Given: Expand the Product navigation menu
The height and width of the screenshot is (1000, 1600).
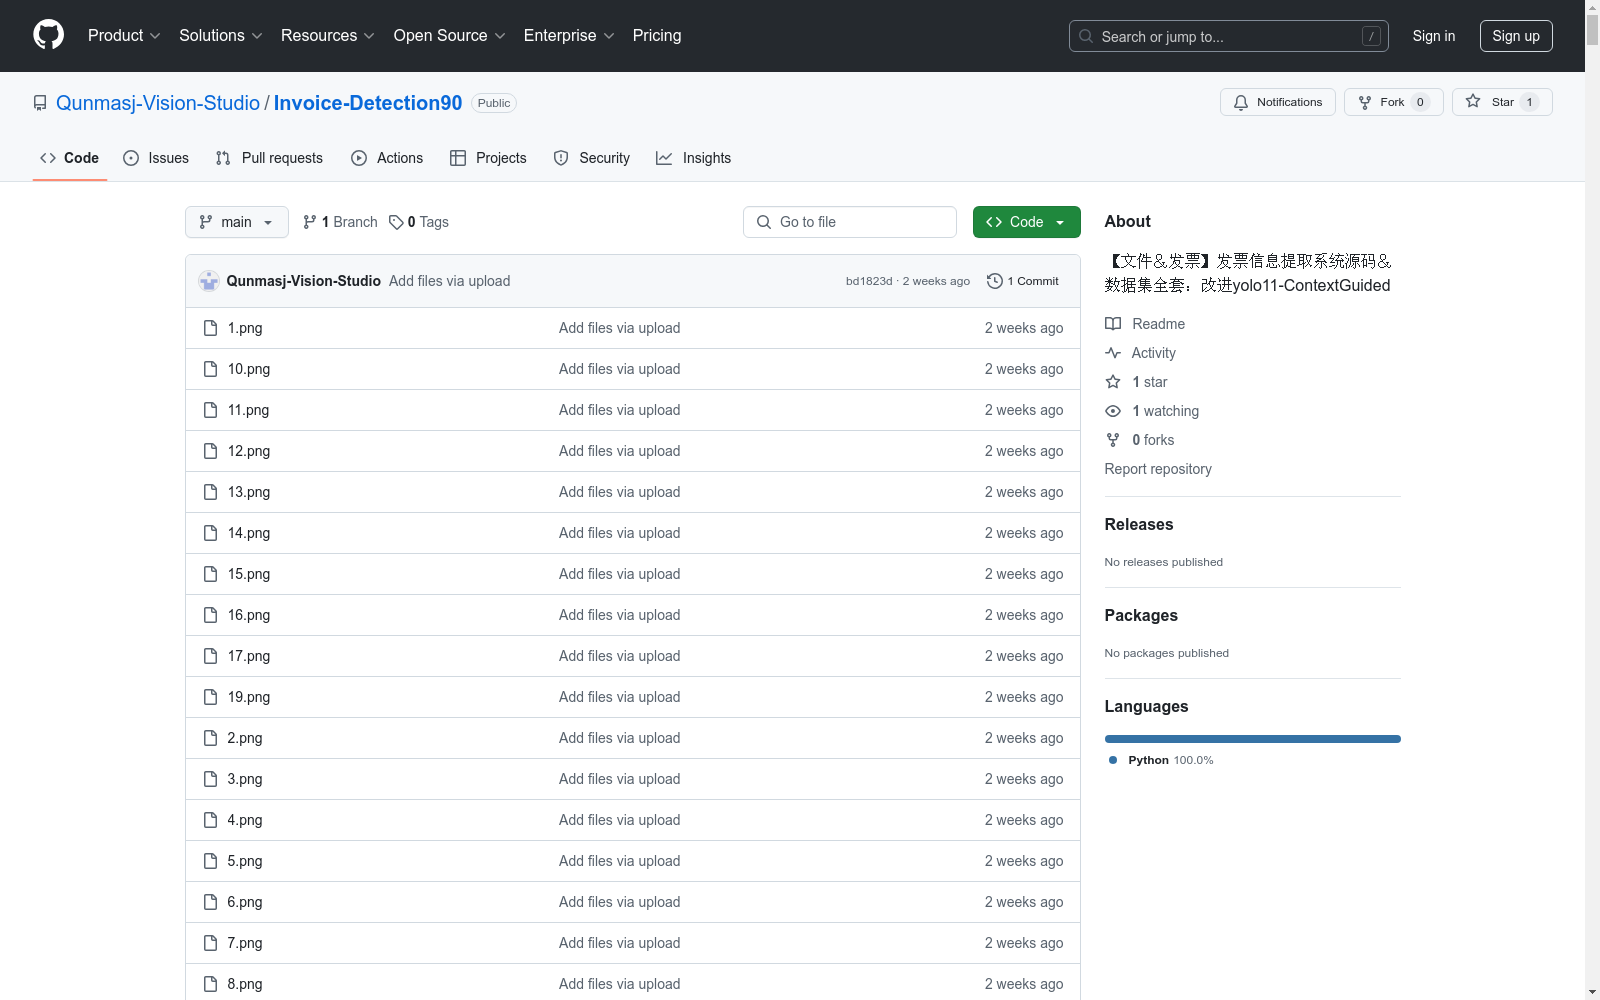Looking at the screenshot, I should click(124, 36).
